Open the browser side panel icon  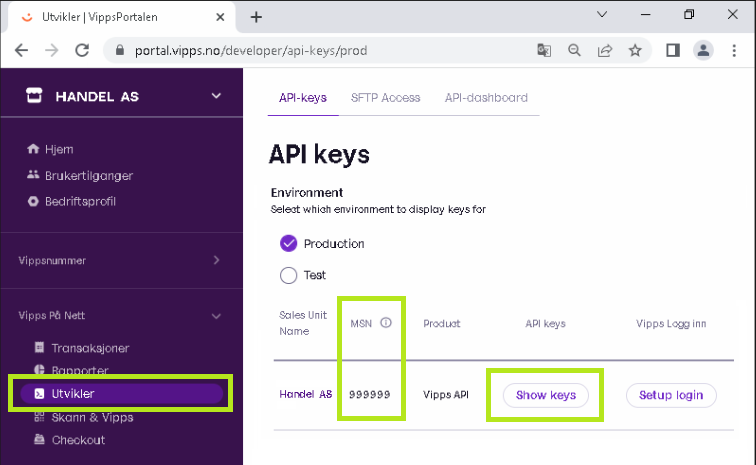(x=673, y=50)
